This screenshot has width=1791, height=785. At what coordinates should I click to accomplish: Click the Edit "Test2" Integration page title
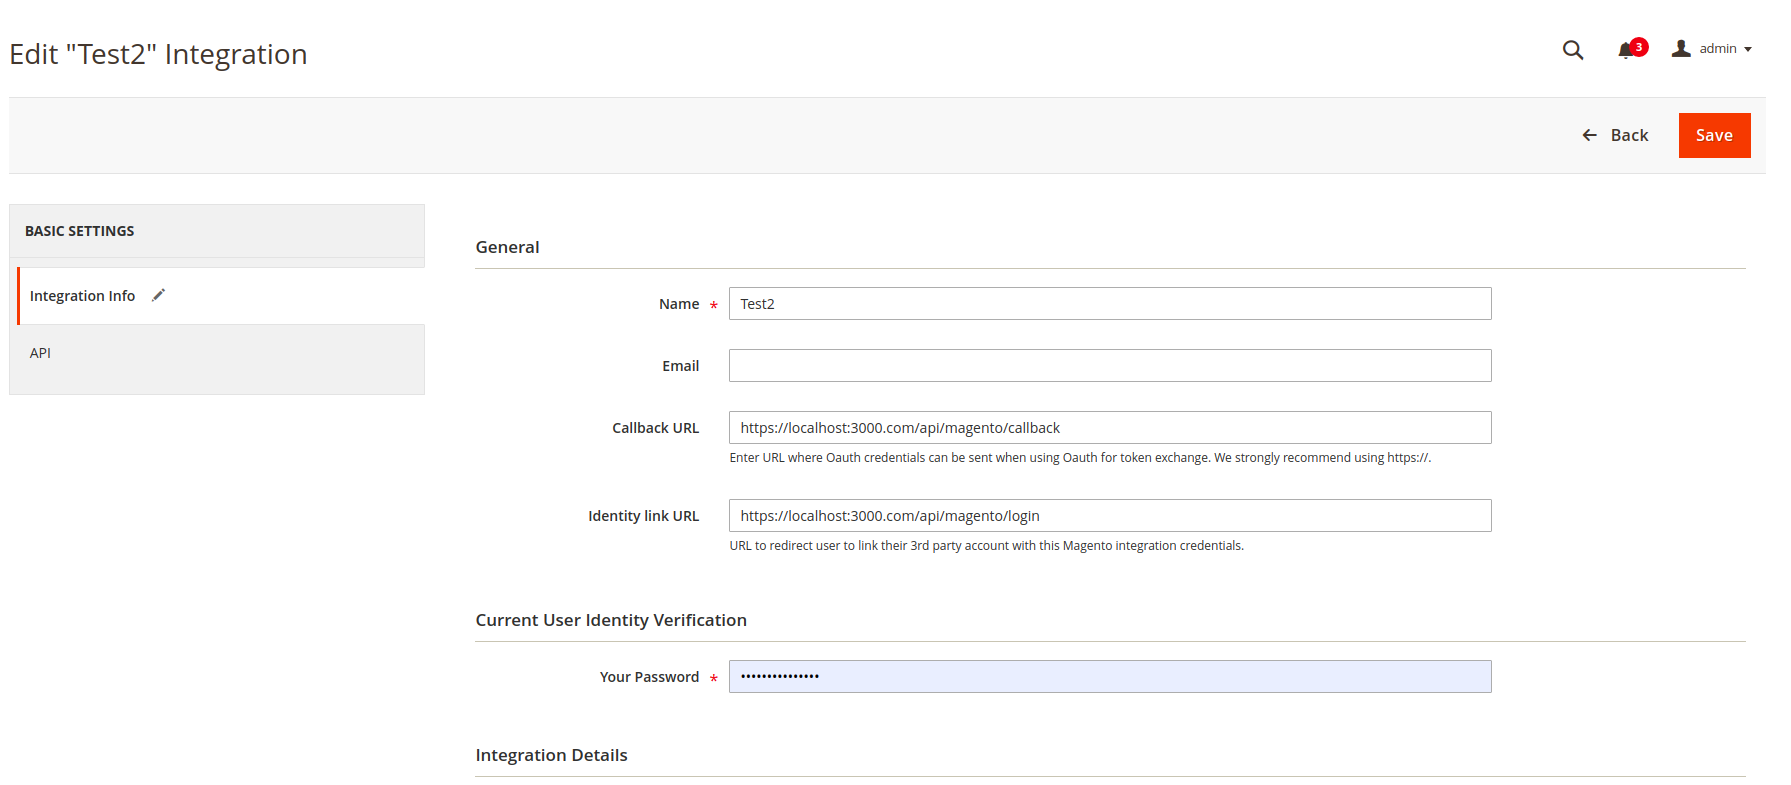click(x=158, y=54)
